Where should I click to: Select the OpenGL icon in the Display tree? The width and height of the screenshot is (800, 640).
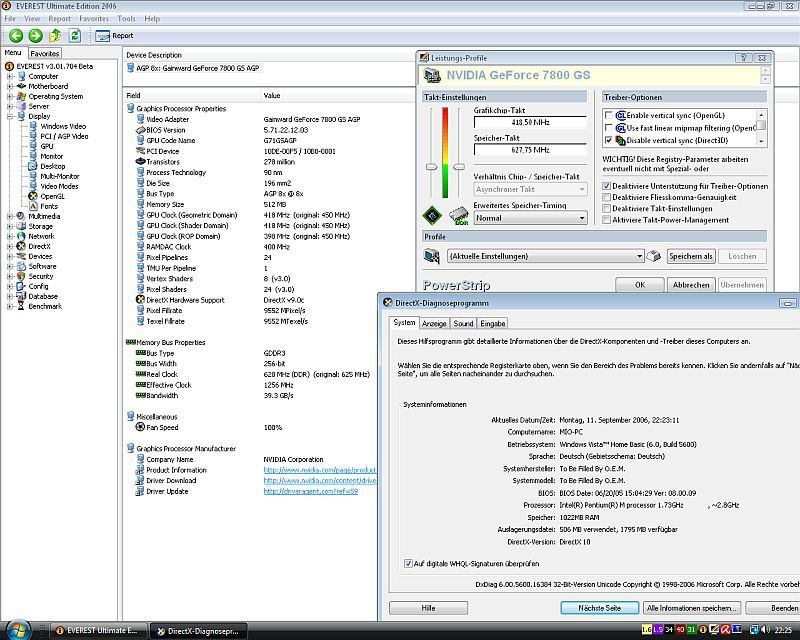pos(33,196)
